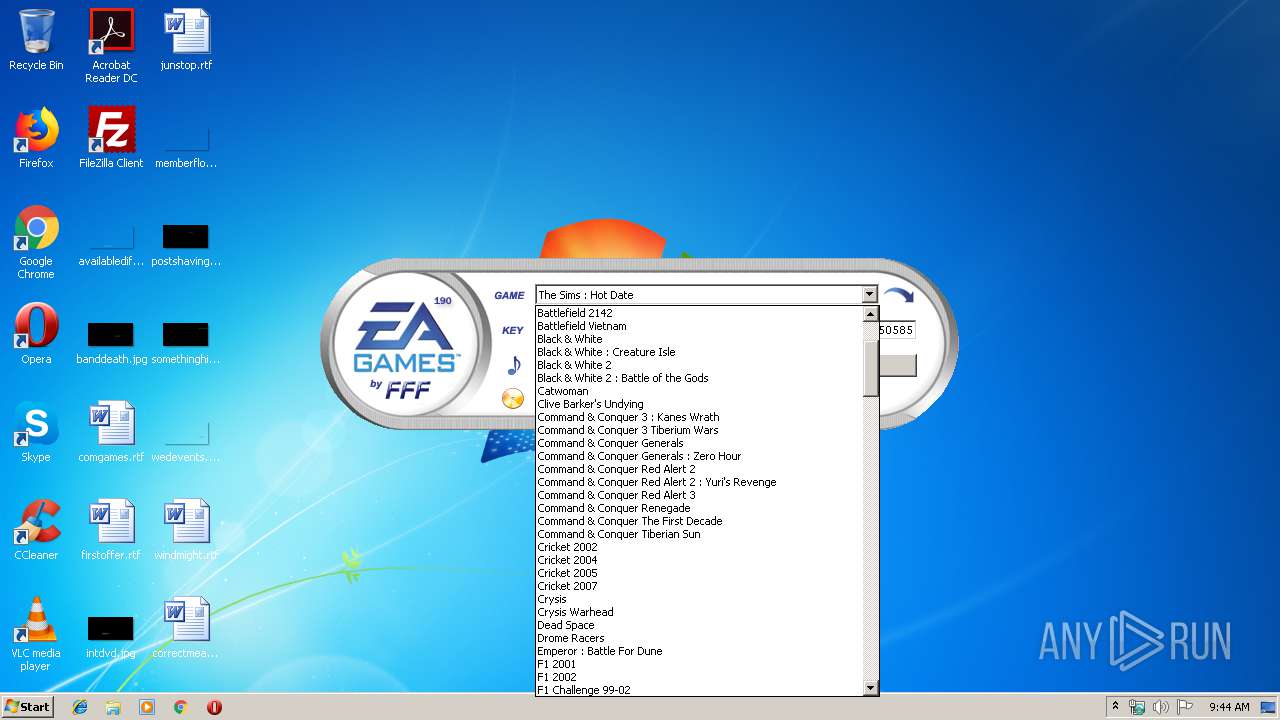The image size is (1280, 720).
Task: Open VLC media player shortcut
Action: click(36, 634)
